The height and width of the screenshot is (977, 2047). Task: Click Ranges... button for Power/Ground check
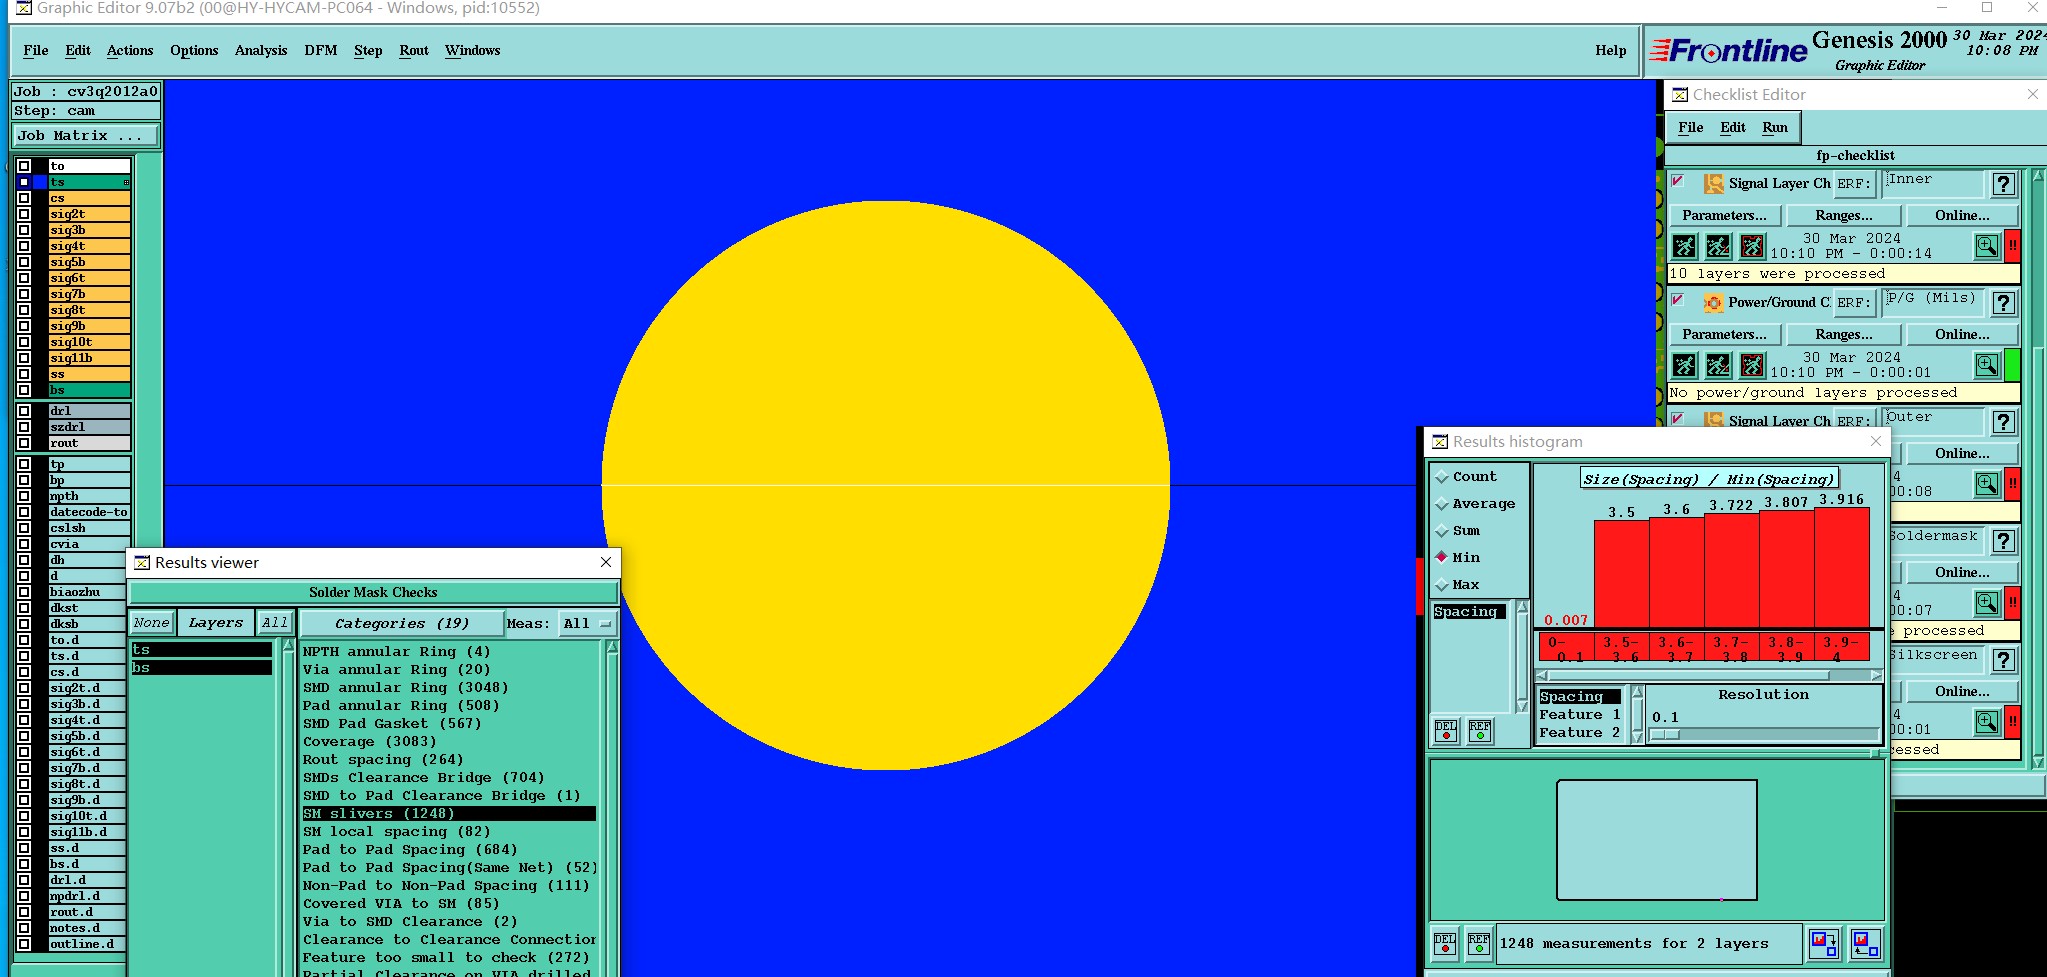pos(1844,334)
